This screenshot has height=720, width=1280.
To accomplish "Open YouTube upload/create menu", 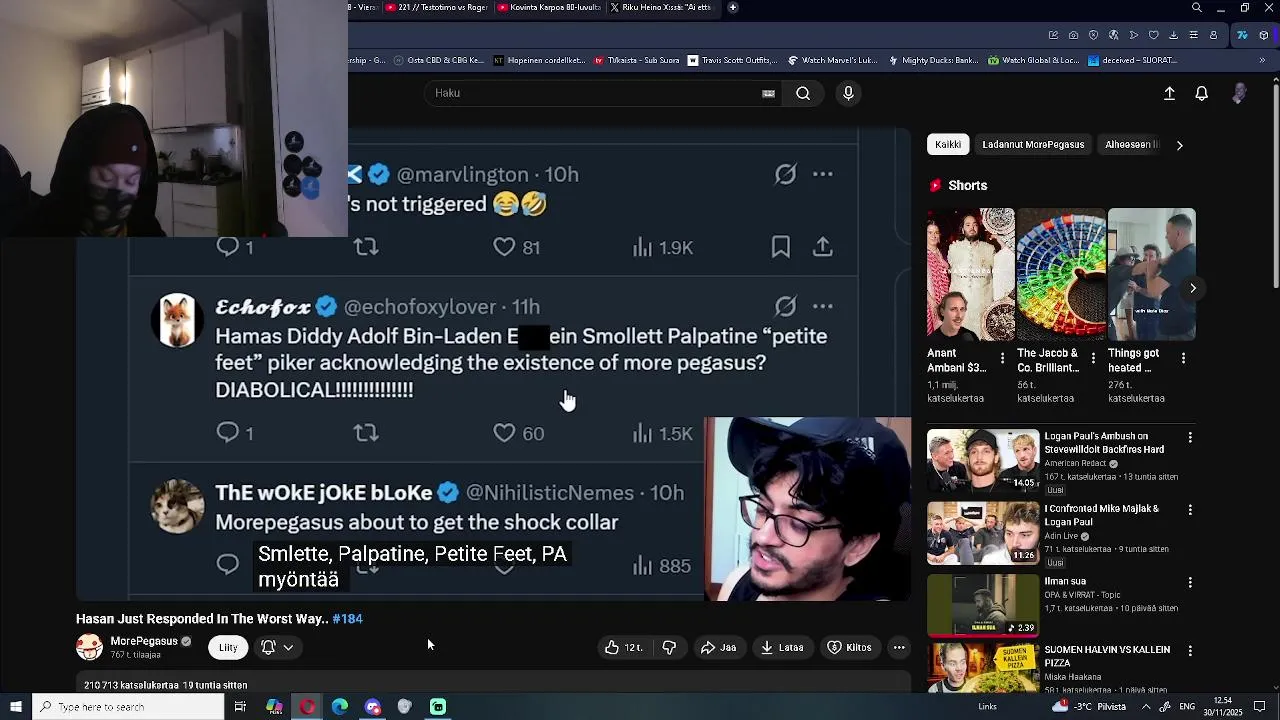I will pyautogui.click(x=1169, y=93).
